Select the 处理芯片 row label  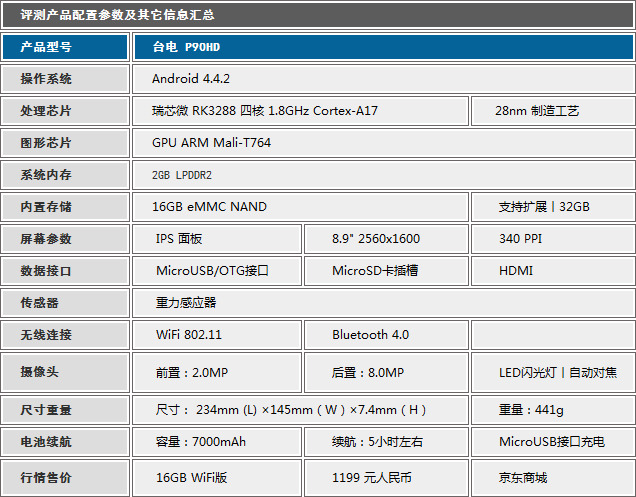point(65,111)
